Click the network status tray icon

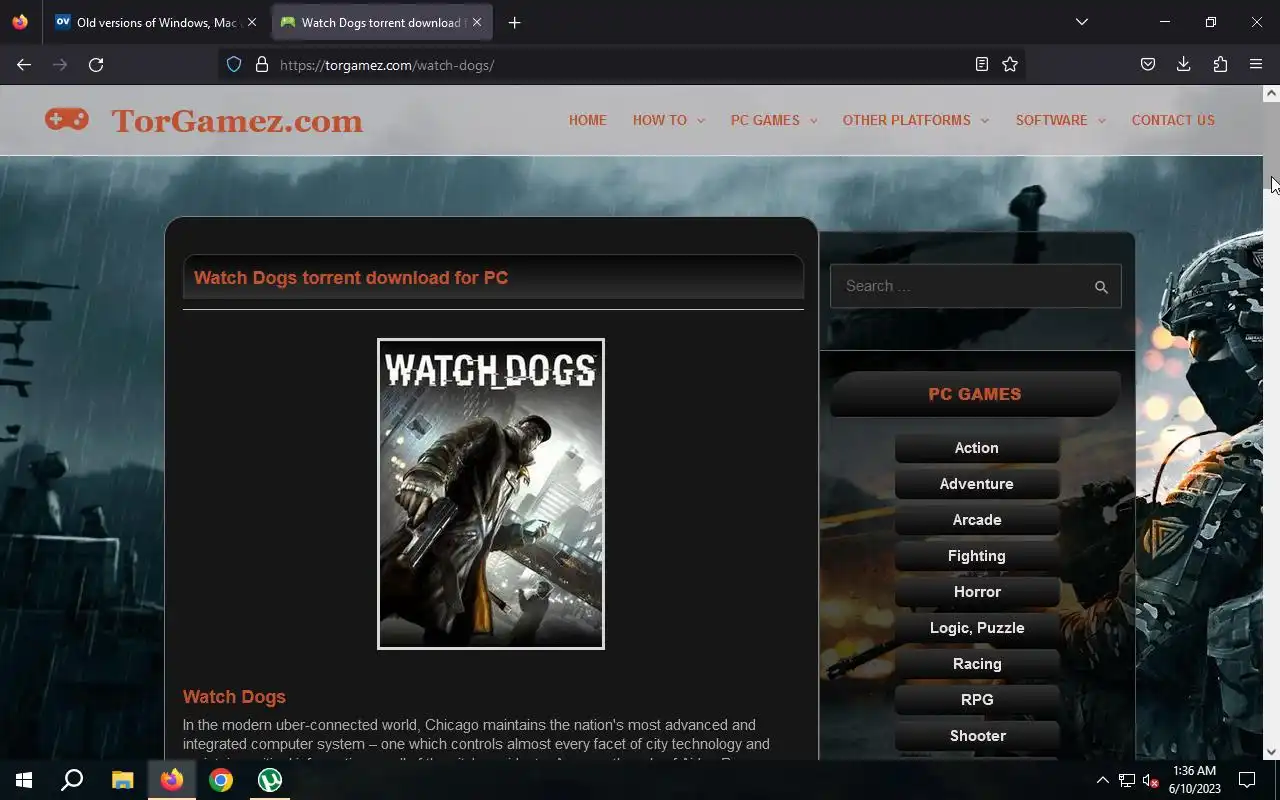point(1127,780)
